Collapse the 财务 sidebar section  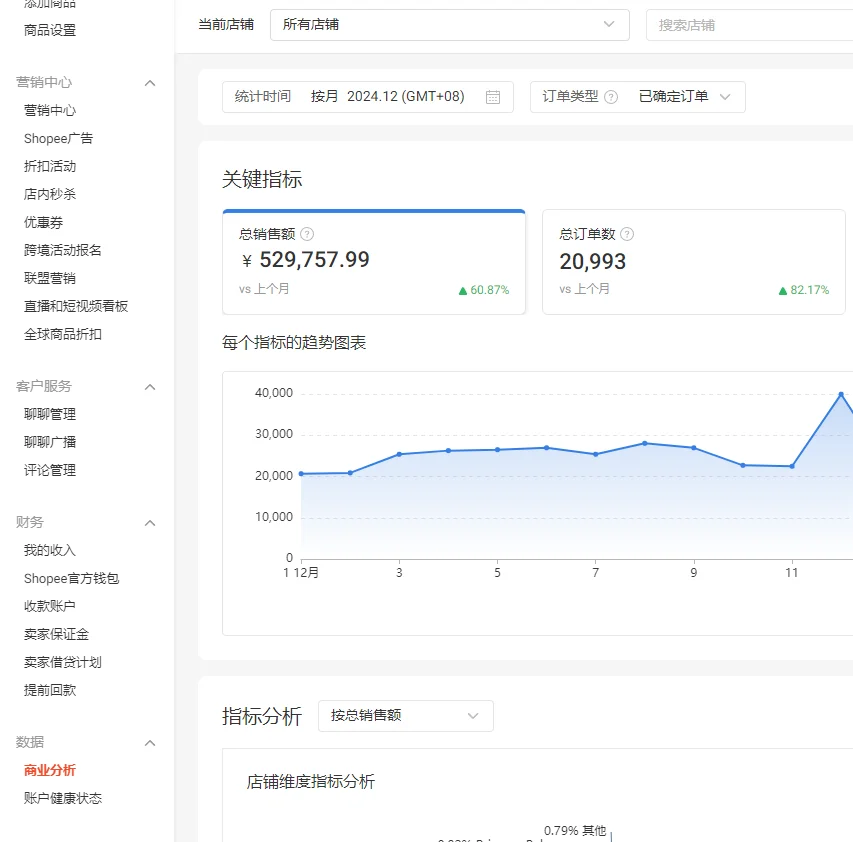149,522
